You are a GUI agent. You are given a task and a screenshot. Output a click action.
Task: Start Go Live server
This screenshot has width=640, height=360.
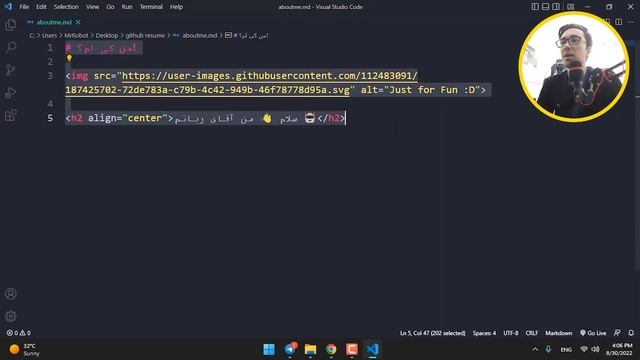coord(593,333)
